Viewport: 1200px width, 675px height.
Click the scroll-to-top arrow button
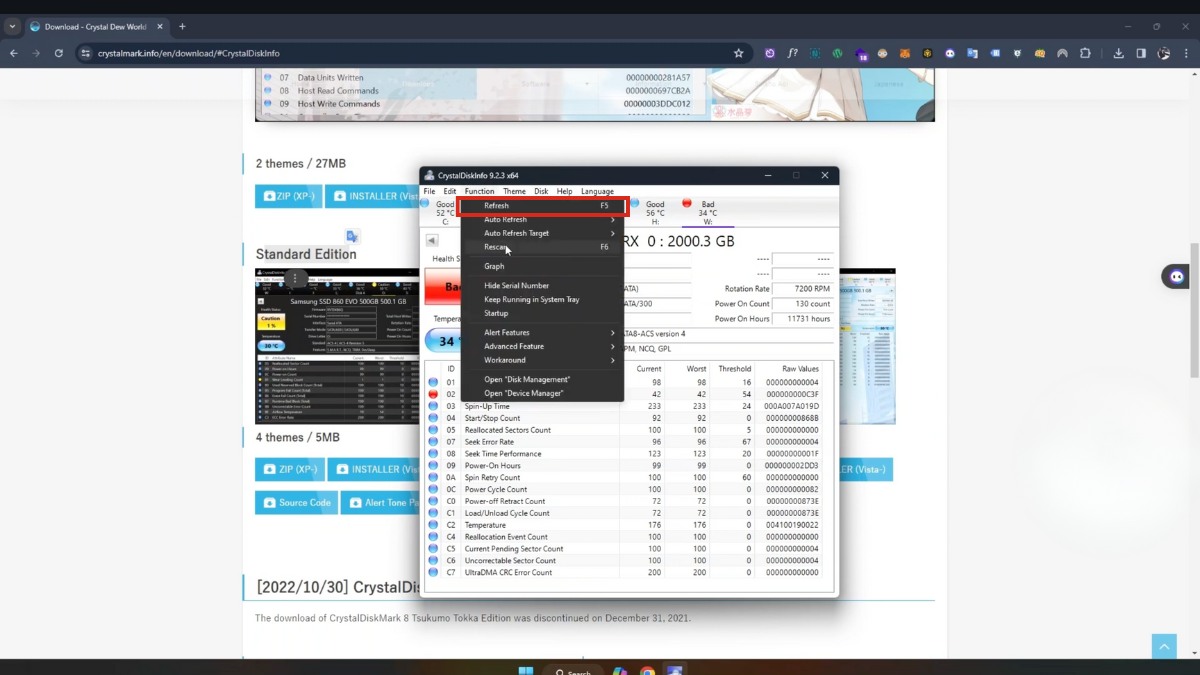coord(1164,646)
